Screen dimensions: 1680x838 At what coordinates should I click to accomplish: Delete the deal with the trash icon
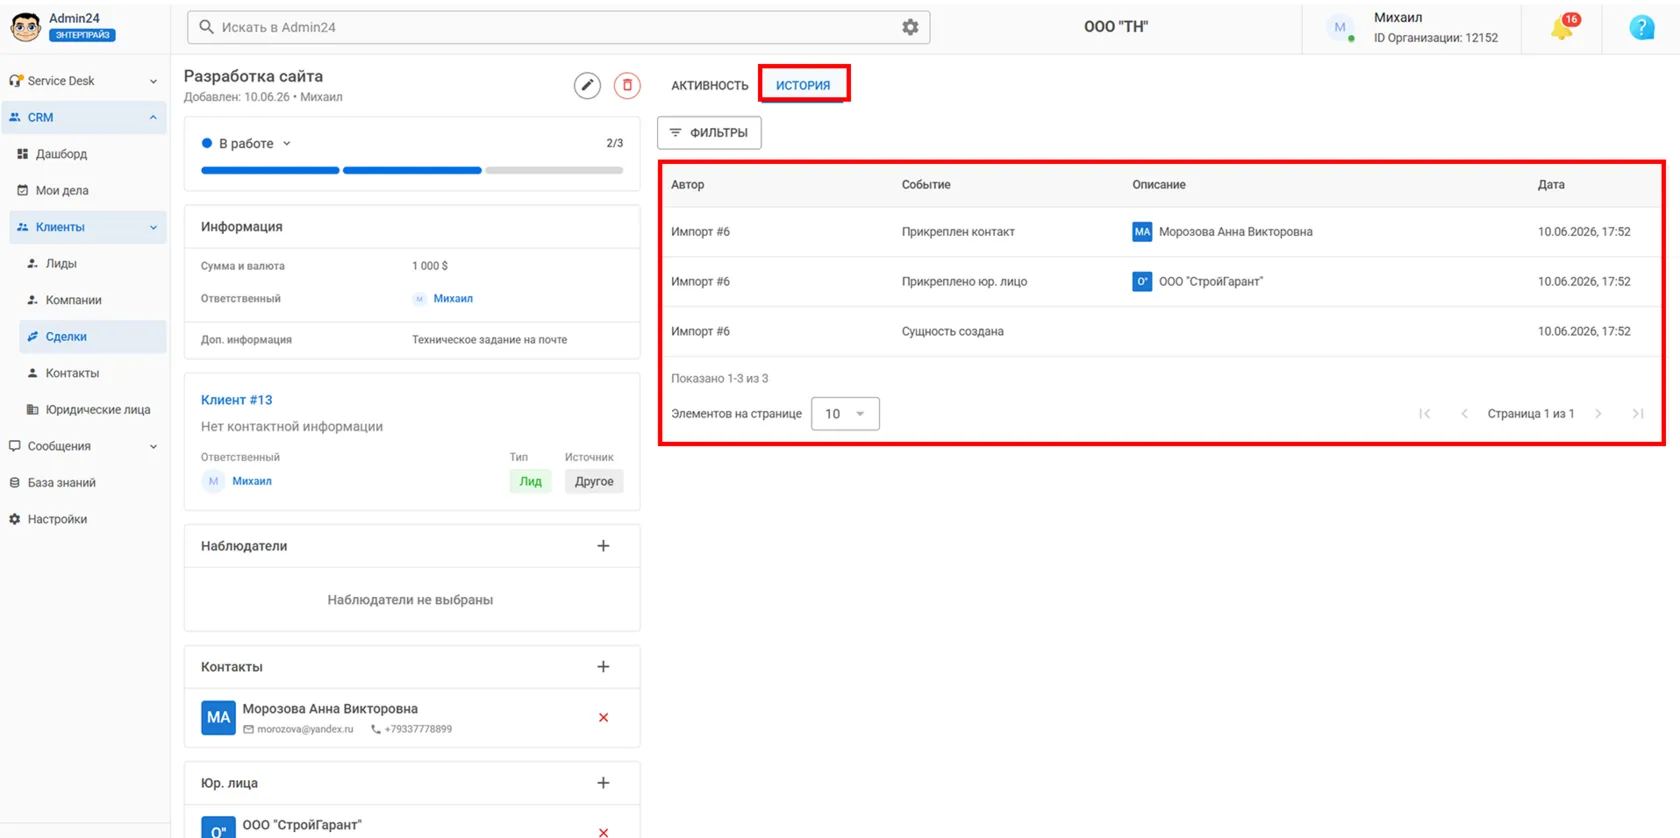[x=627, y=86]
